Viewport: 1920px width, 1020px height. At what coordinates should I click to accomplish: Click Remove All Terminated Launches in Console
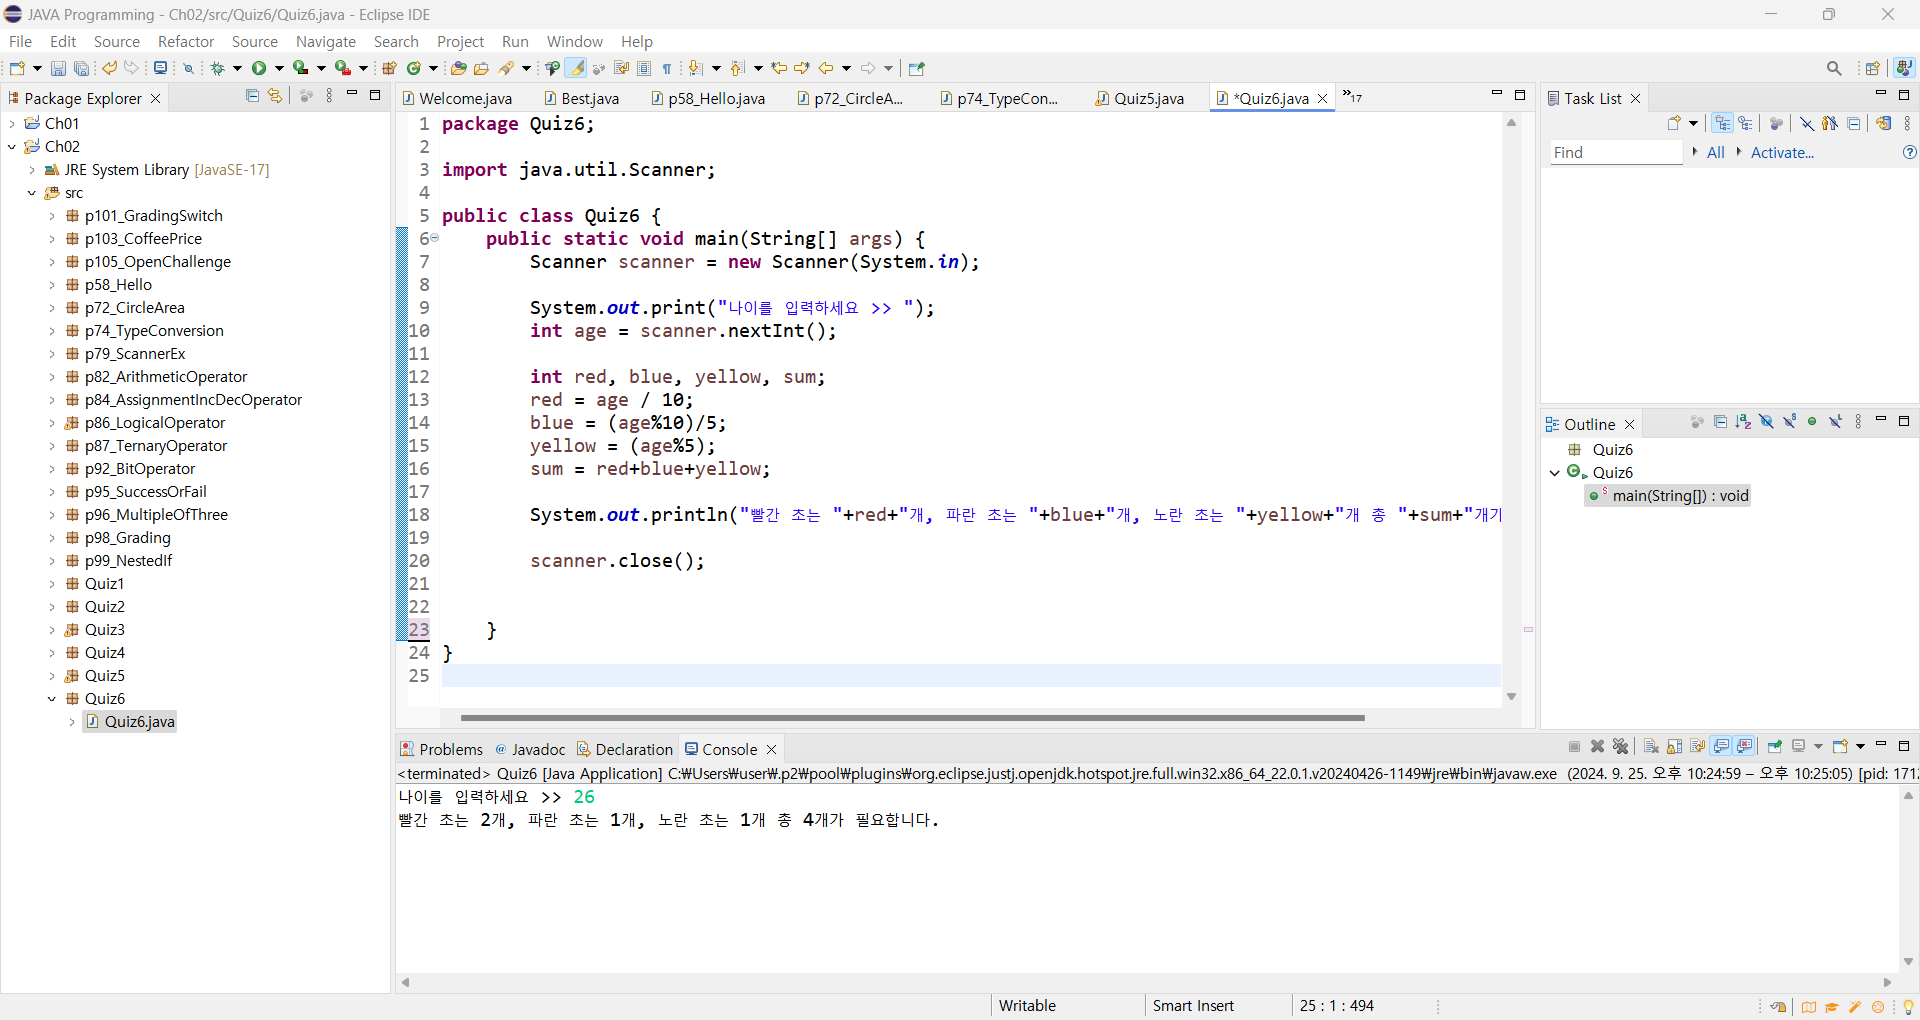coord(1620,746)
